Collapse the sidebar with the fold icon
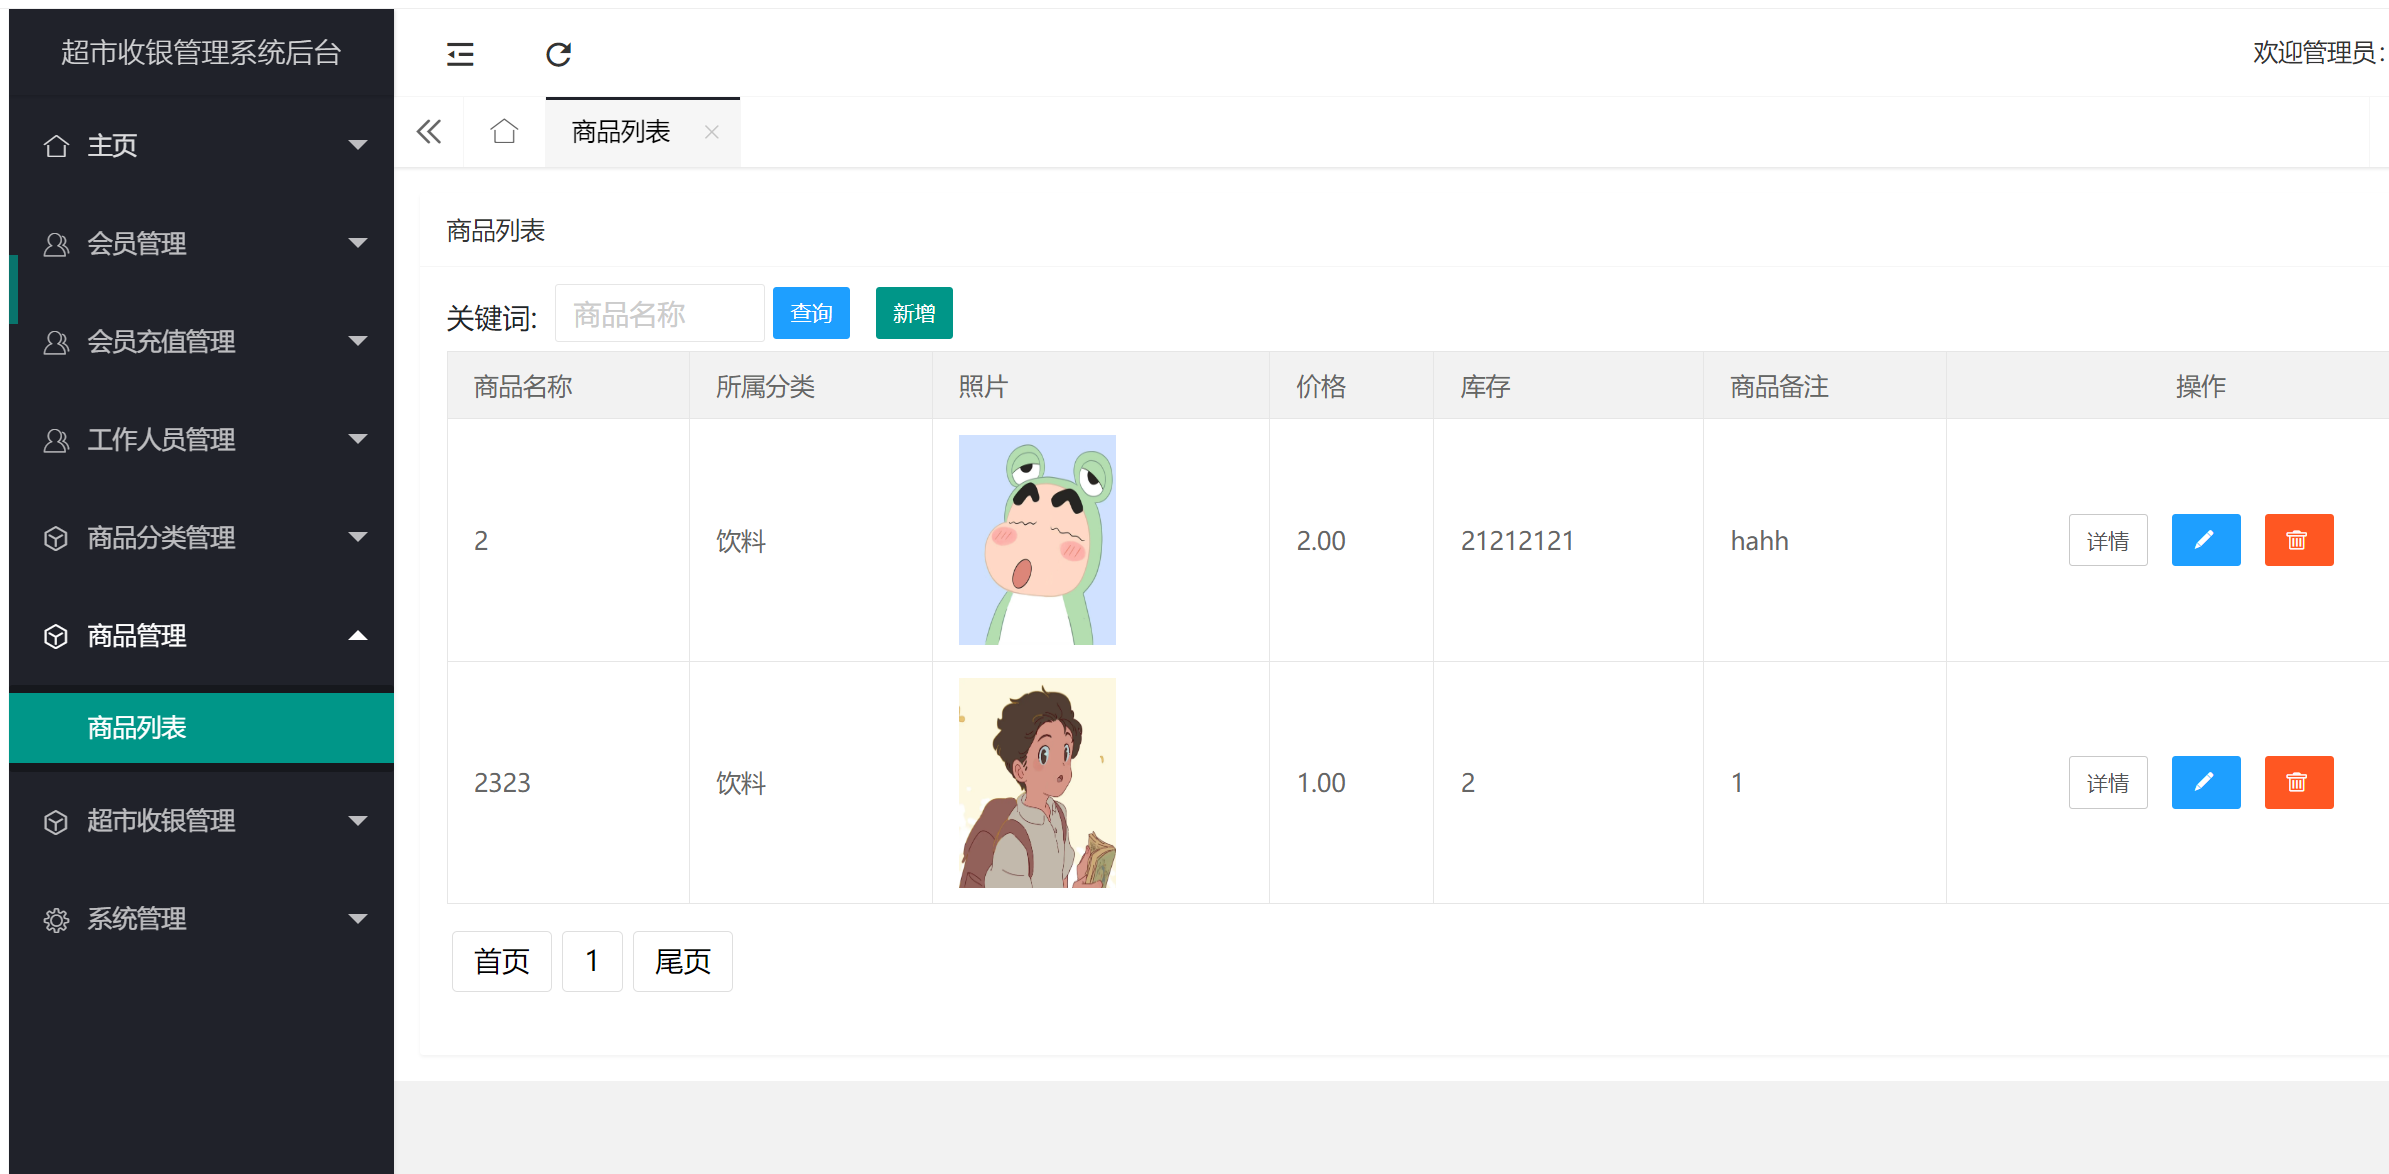This screenshot has height=1174, width=2389. (460, 54)
